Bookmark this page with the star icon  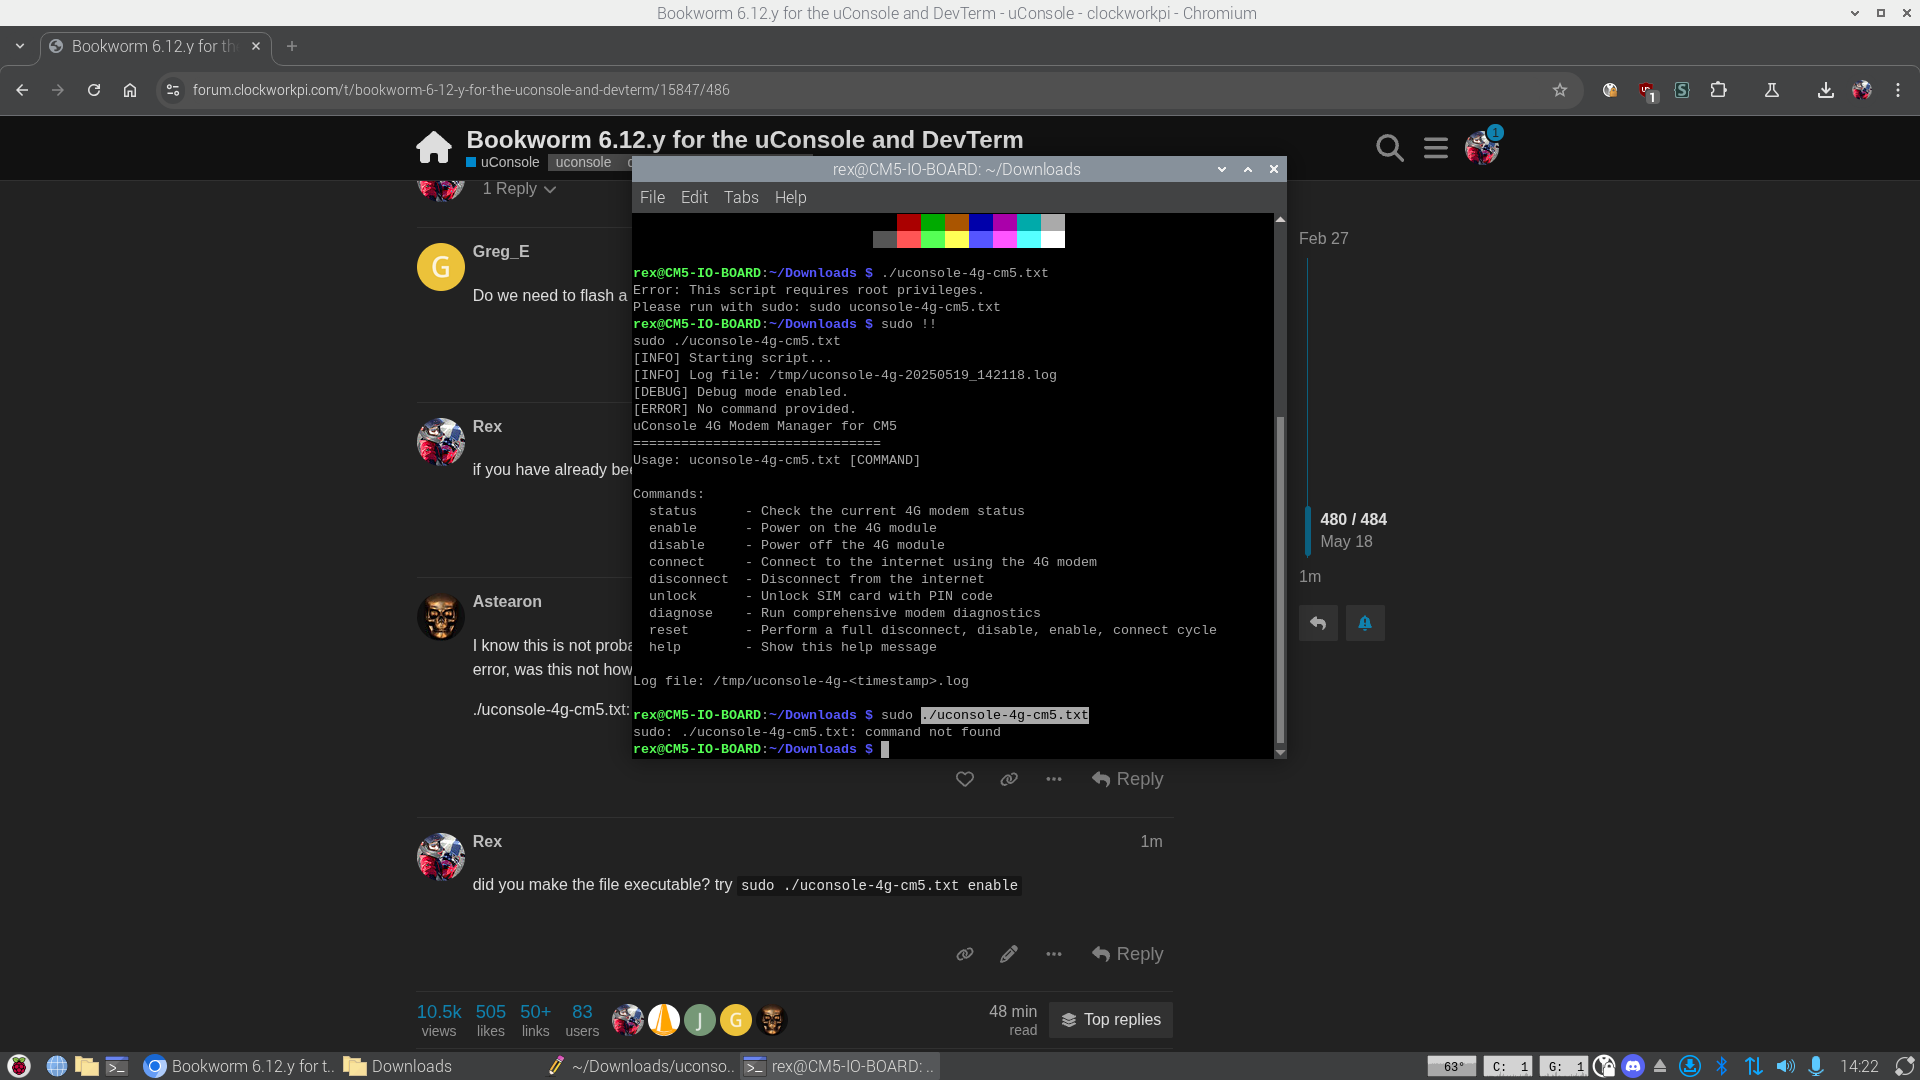tap(1560, 90)
